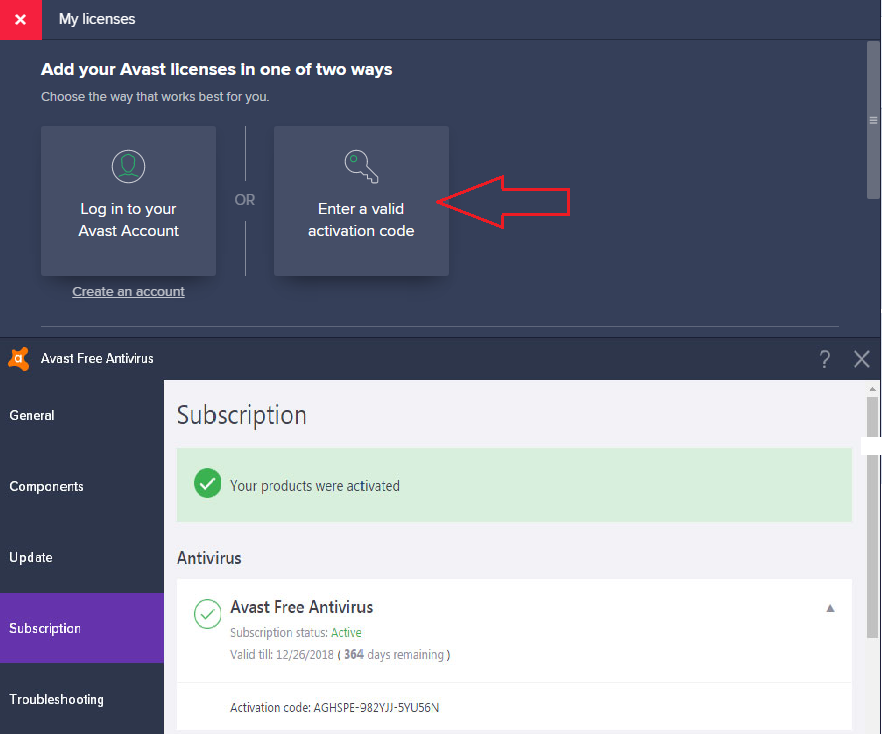Screen dimensions: 884x734
Task: Close the Avast Free Antivirus settings window
Action: [x=862, y=359]
